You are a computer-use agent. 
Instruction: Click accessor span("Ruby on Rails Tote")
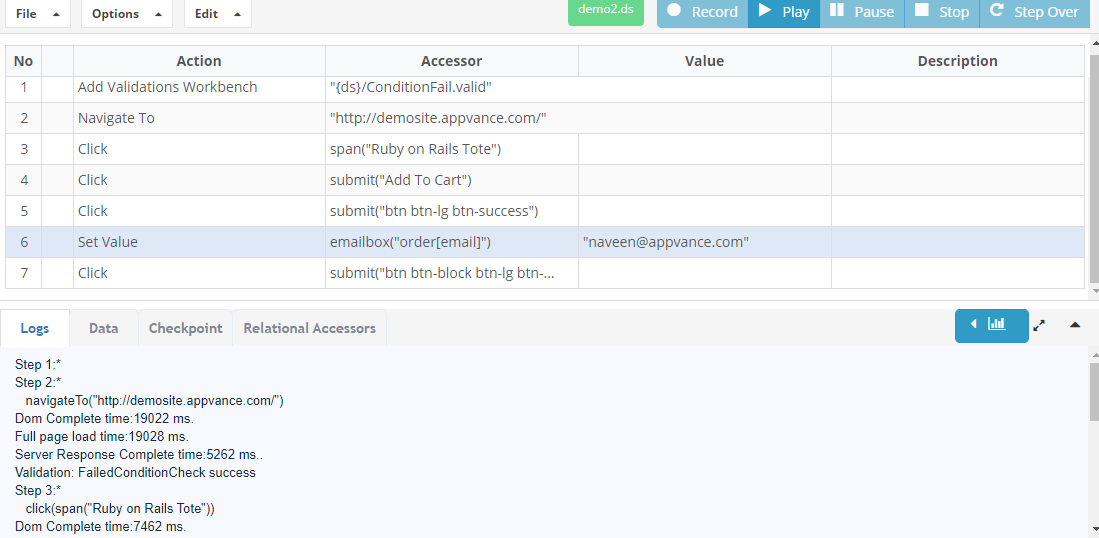pos(452,149)
